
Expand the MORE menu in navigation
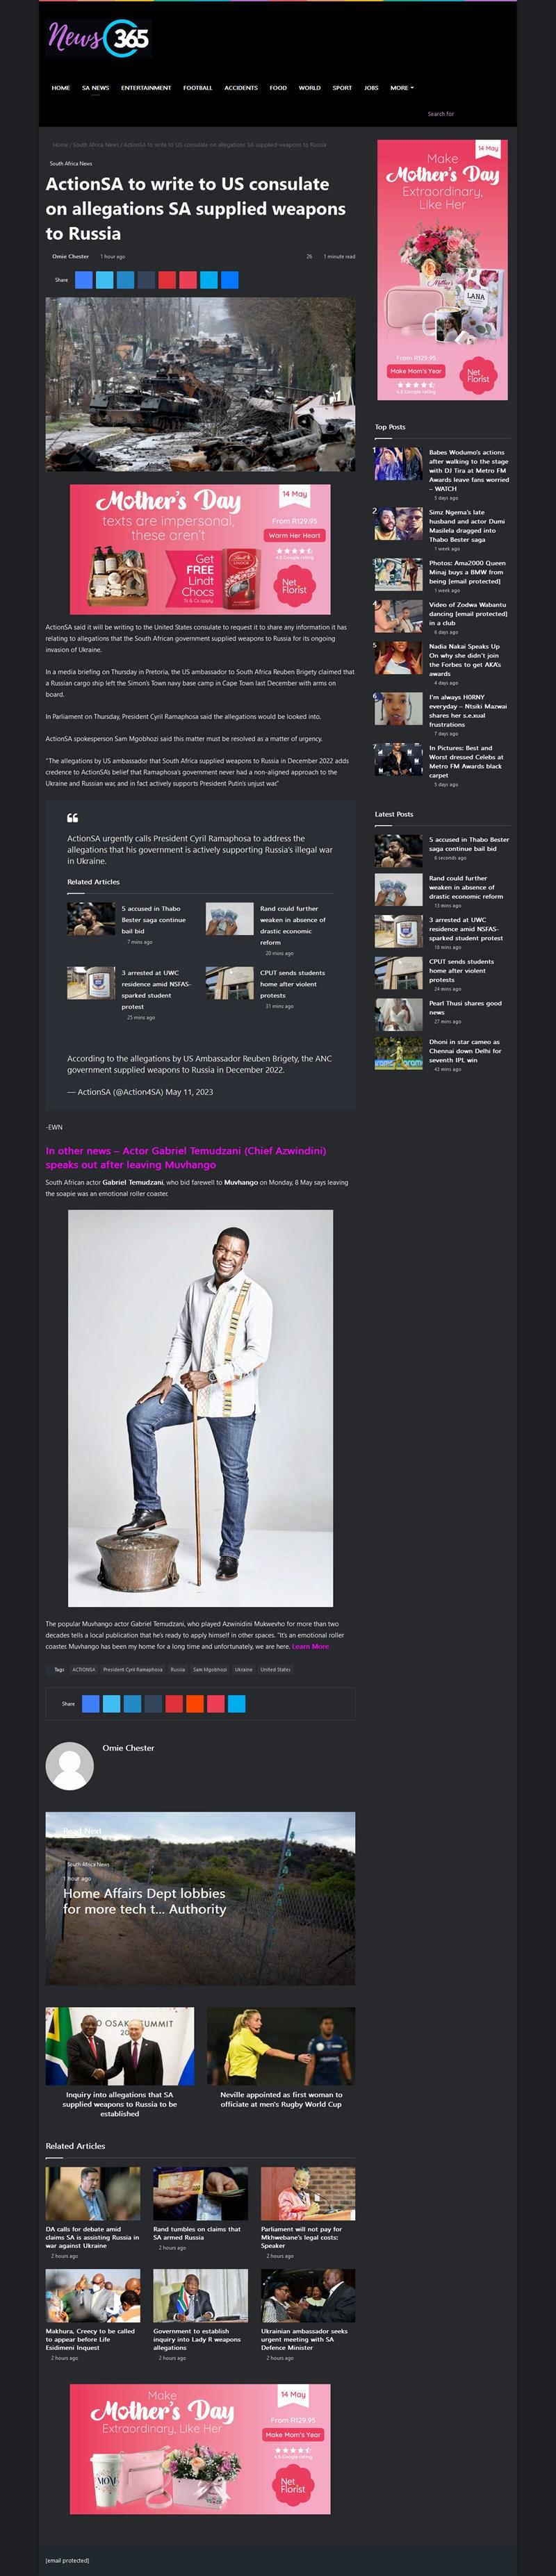(401, 88)
